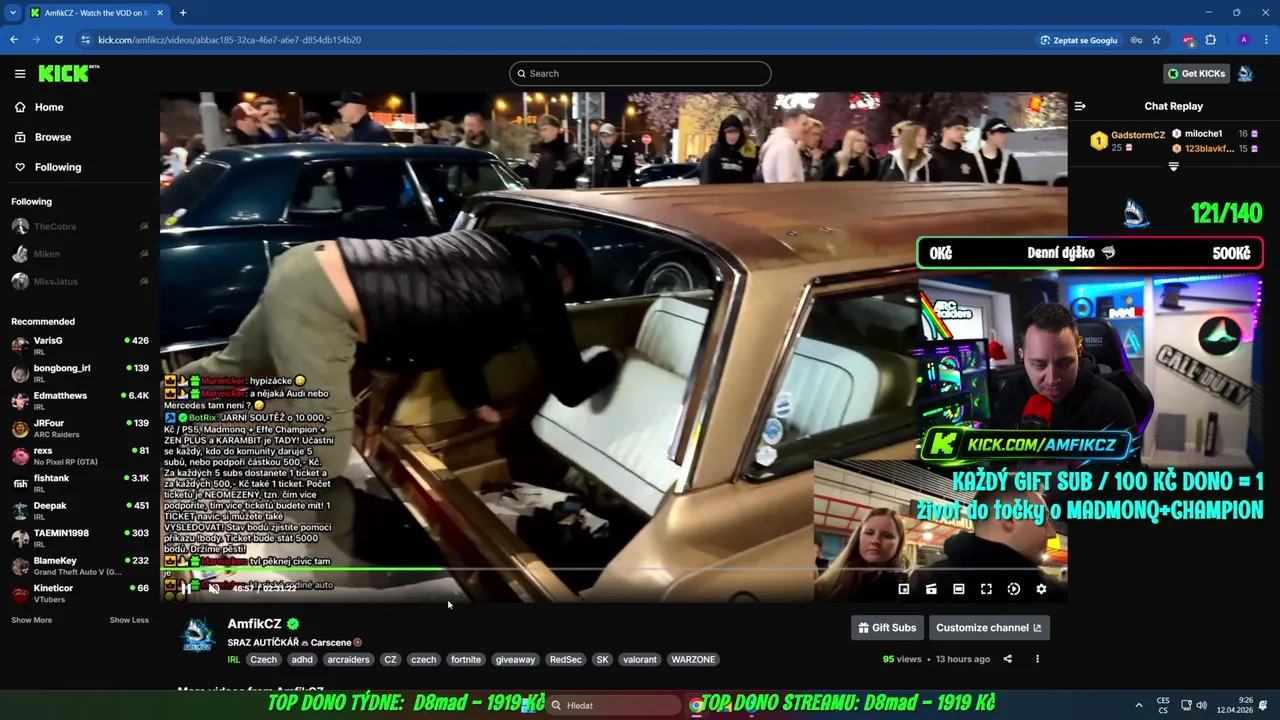
Task: Select the arcraiders tag
Action: click(348, 660)
